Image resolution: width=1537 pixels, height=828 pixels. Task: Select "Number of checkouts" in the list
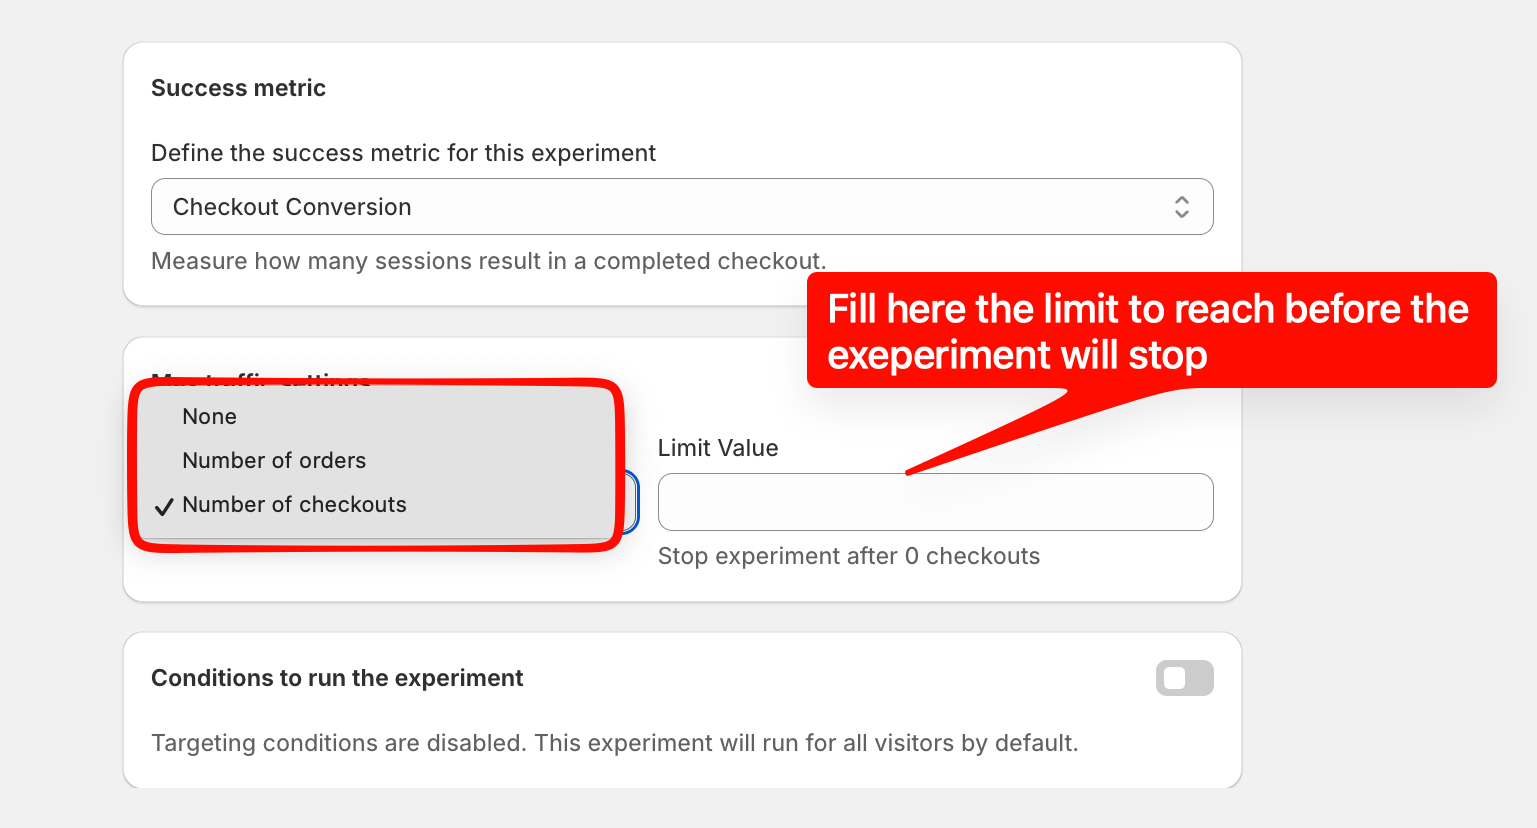(x=294, y=505)
